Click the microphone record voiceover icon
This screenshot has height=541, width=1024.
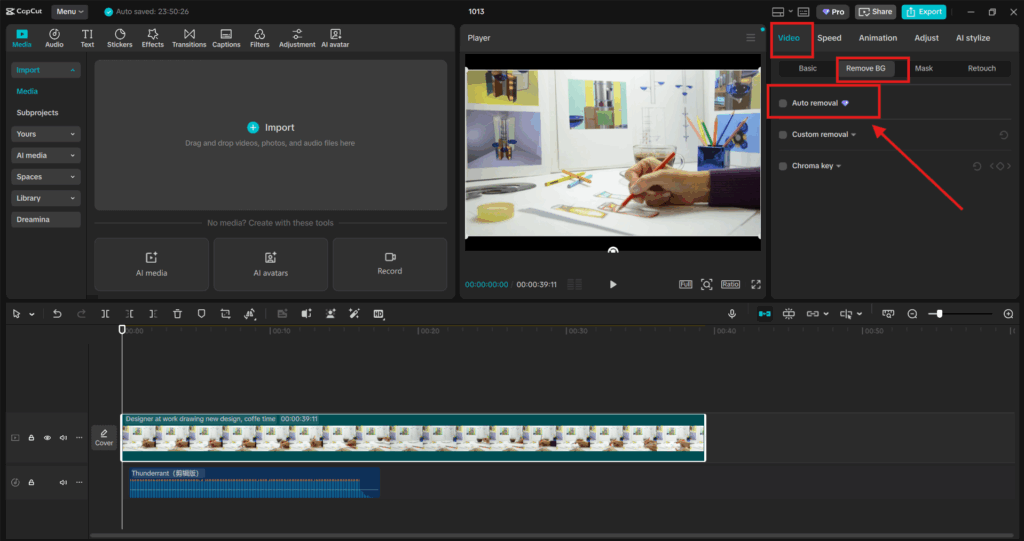(x=732, y=314)
